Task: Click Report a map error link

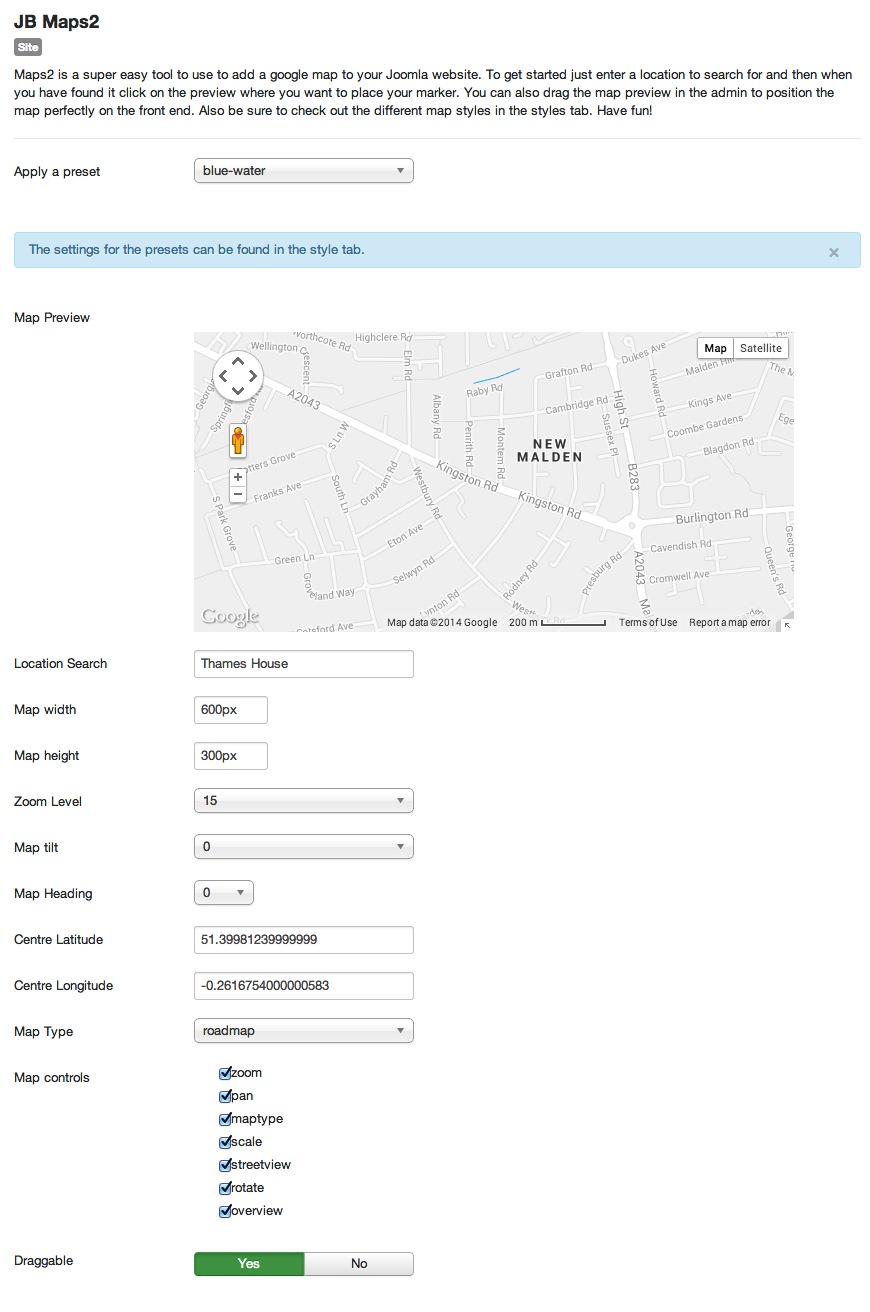Action: click(730, 623)
